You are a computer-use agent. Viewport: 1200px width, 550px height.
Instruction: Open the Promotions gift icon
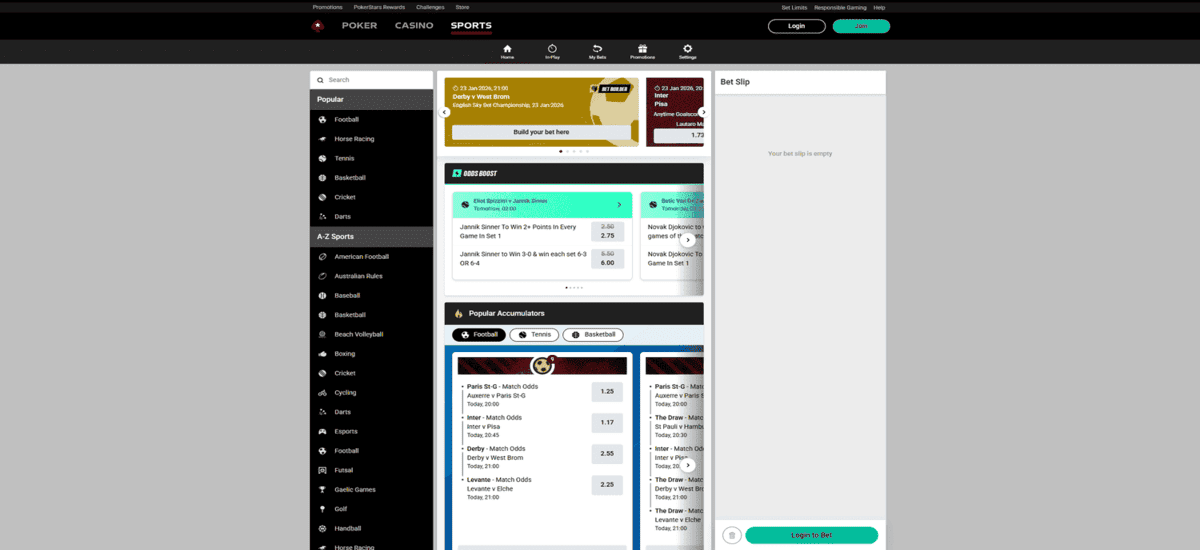coord(642,48)
